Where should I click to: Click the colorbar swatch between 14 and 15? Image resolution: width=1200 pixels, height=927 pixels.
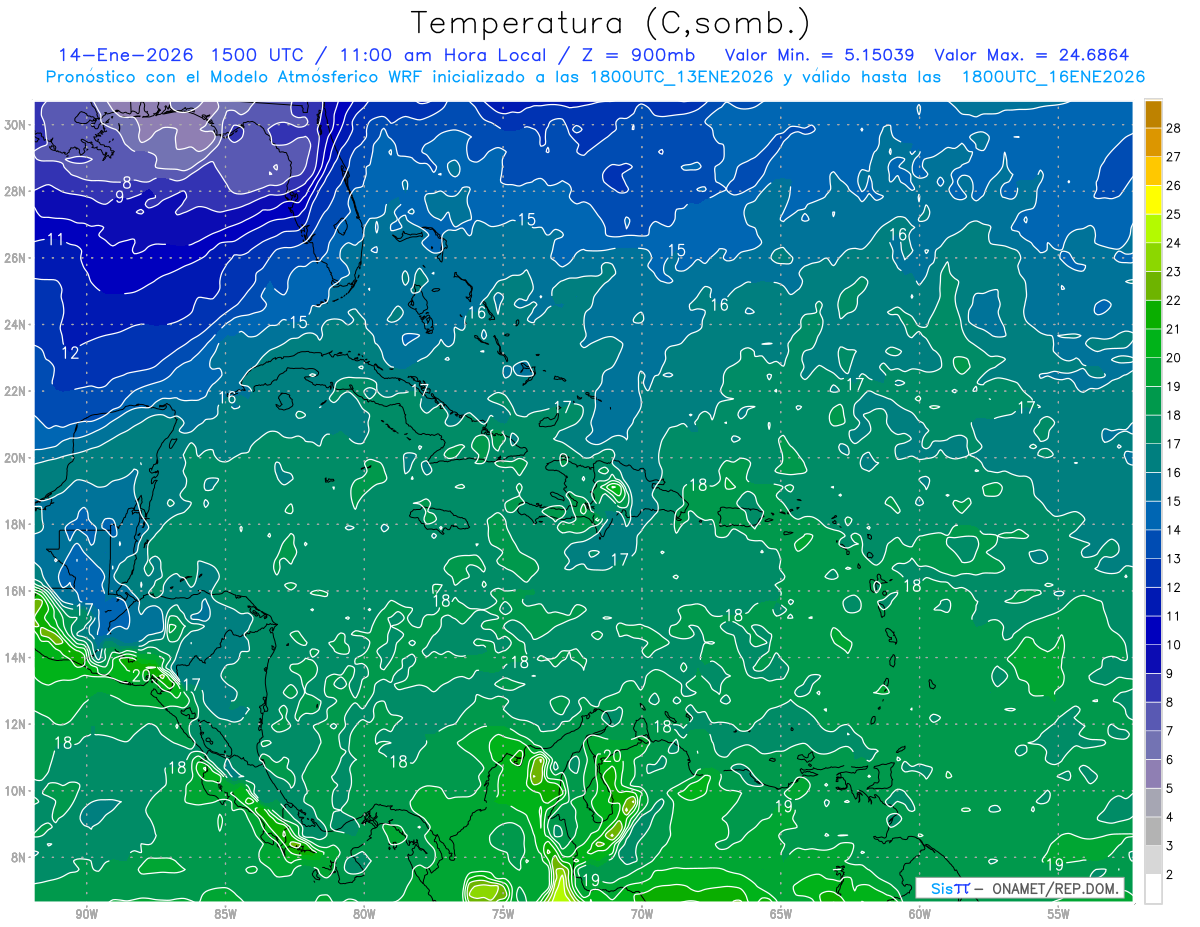[x=1154, y=515]
